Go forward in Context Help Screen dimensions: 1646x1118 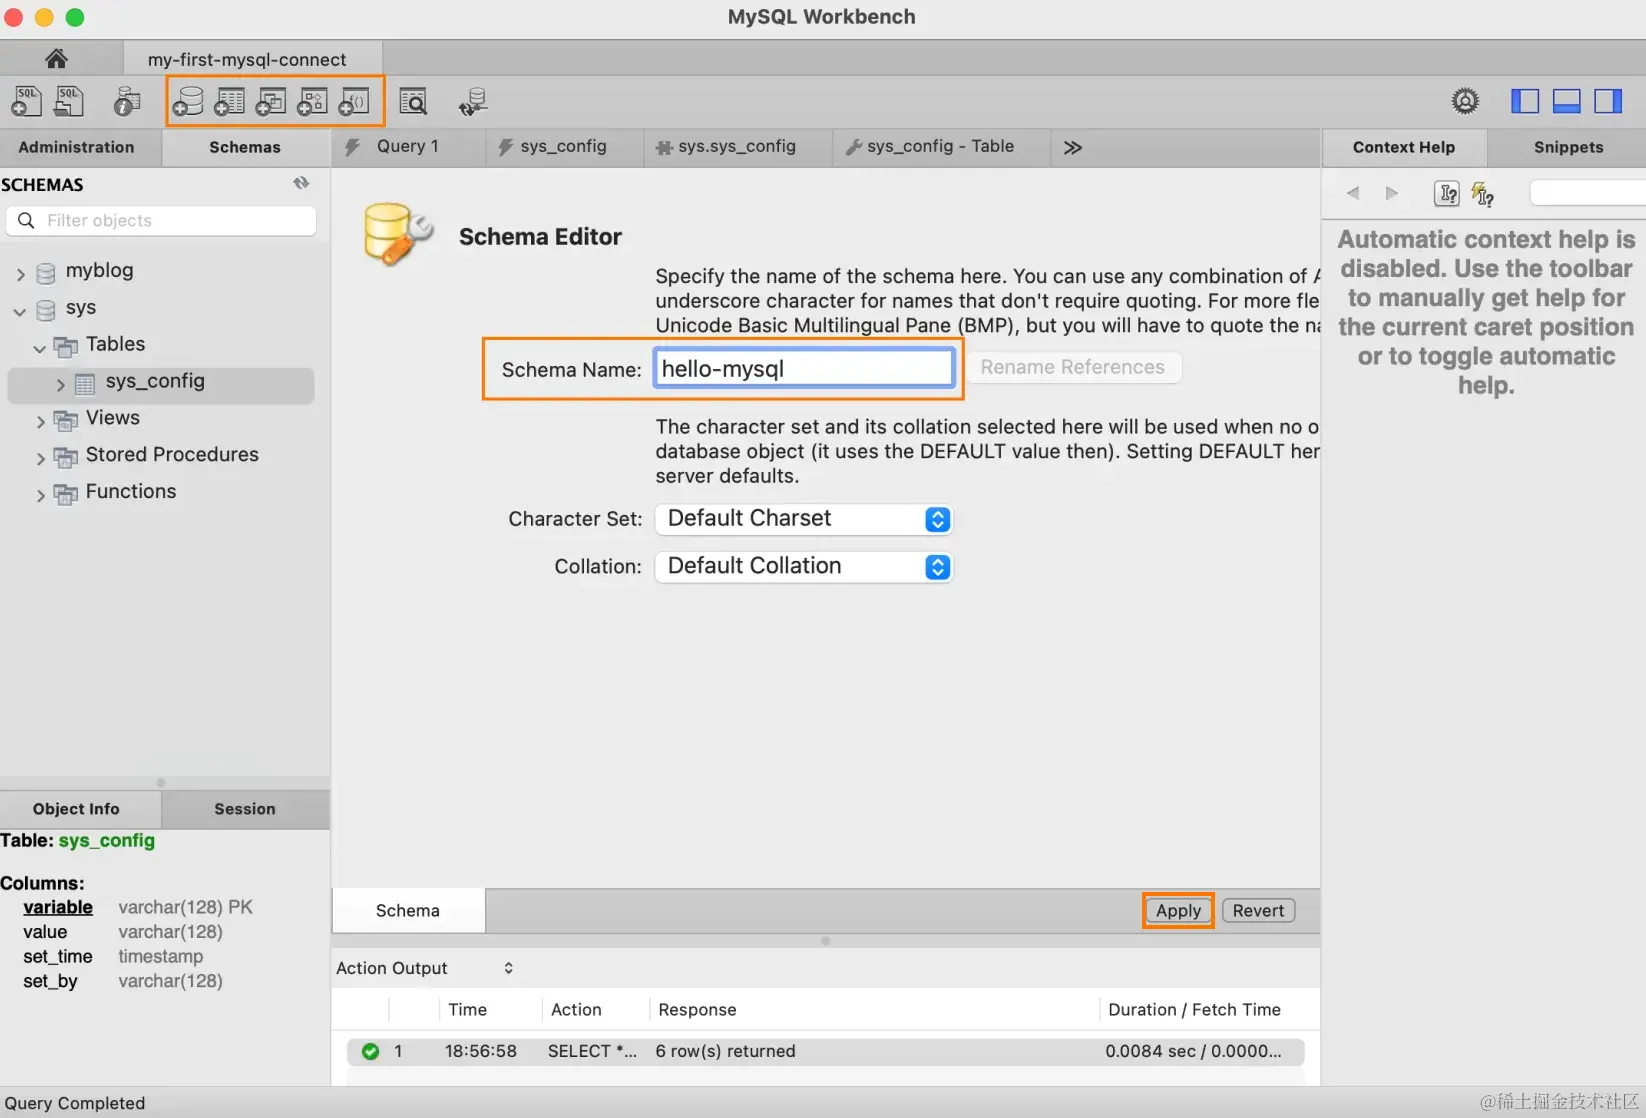tap(1391, 193)
